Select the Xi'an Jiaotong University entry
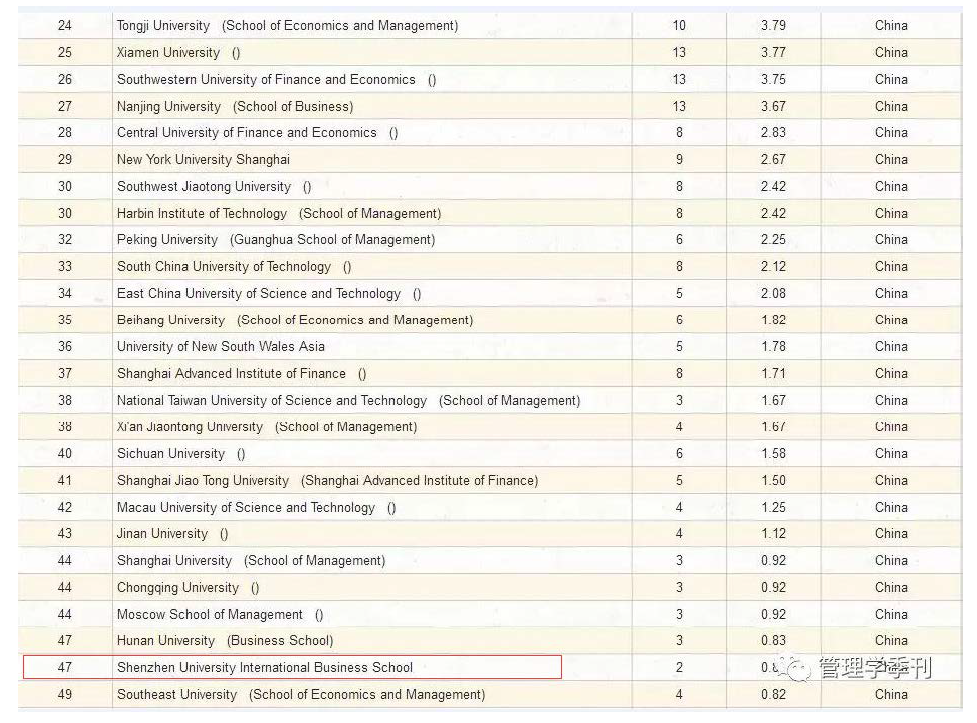Image resolution: width=977 pixels, height=723 pixels. coord(267,426)
